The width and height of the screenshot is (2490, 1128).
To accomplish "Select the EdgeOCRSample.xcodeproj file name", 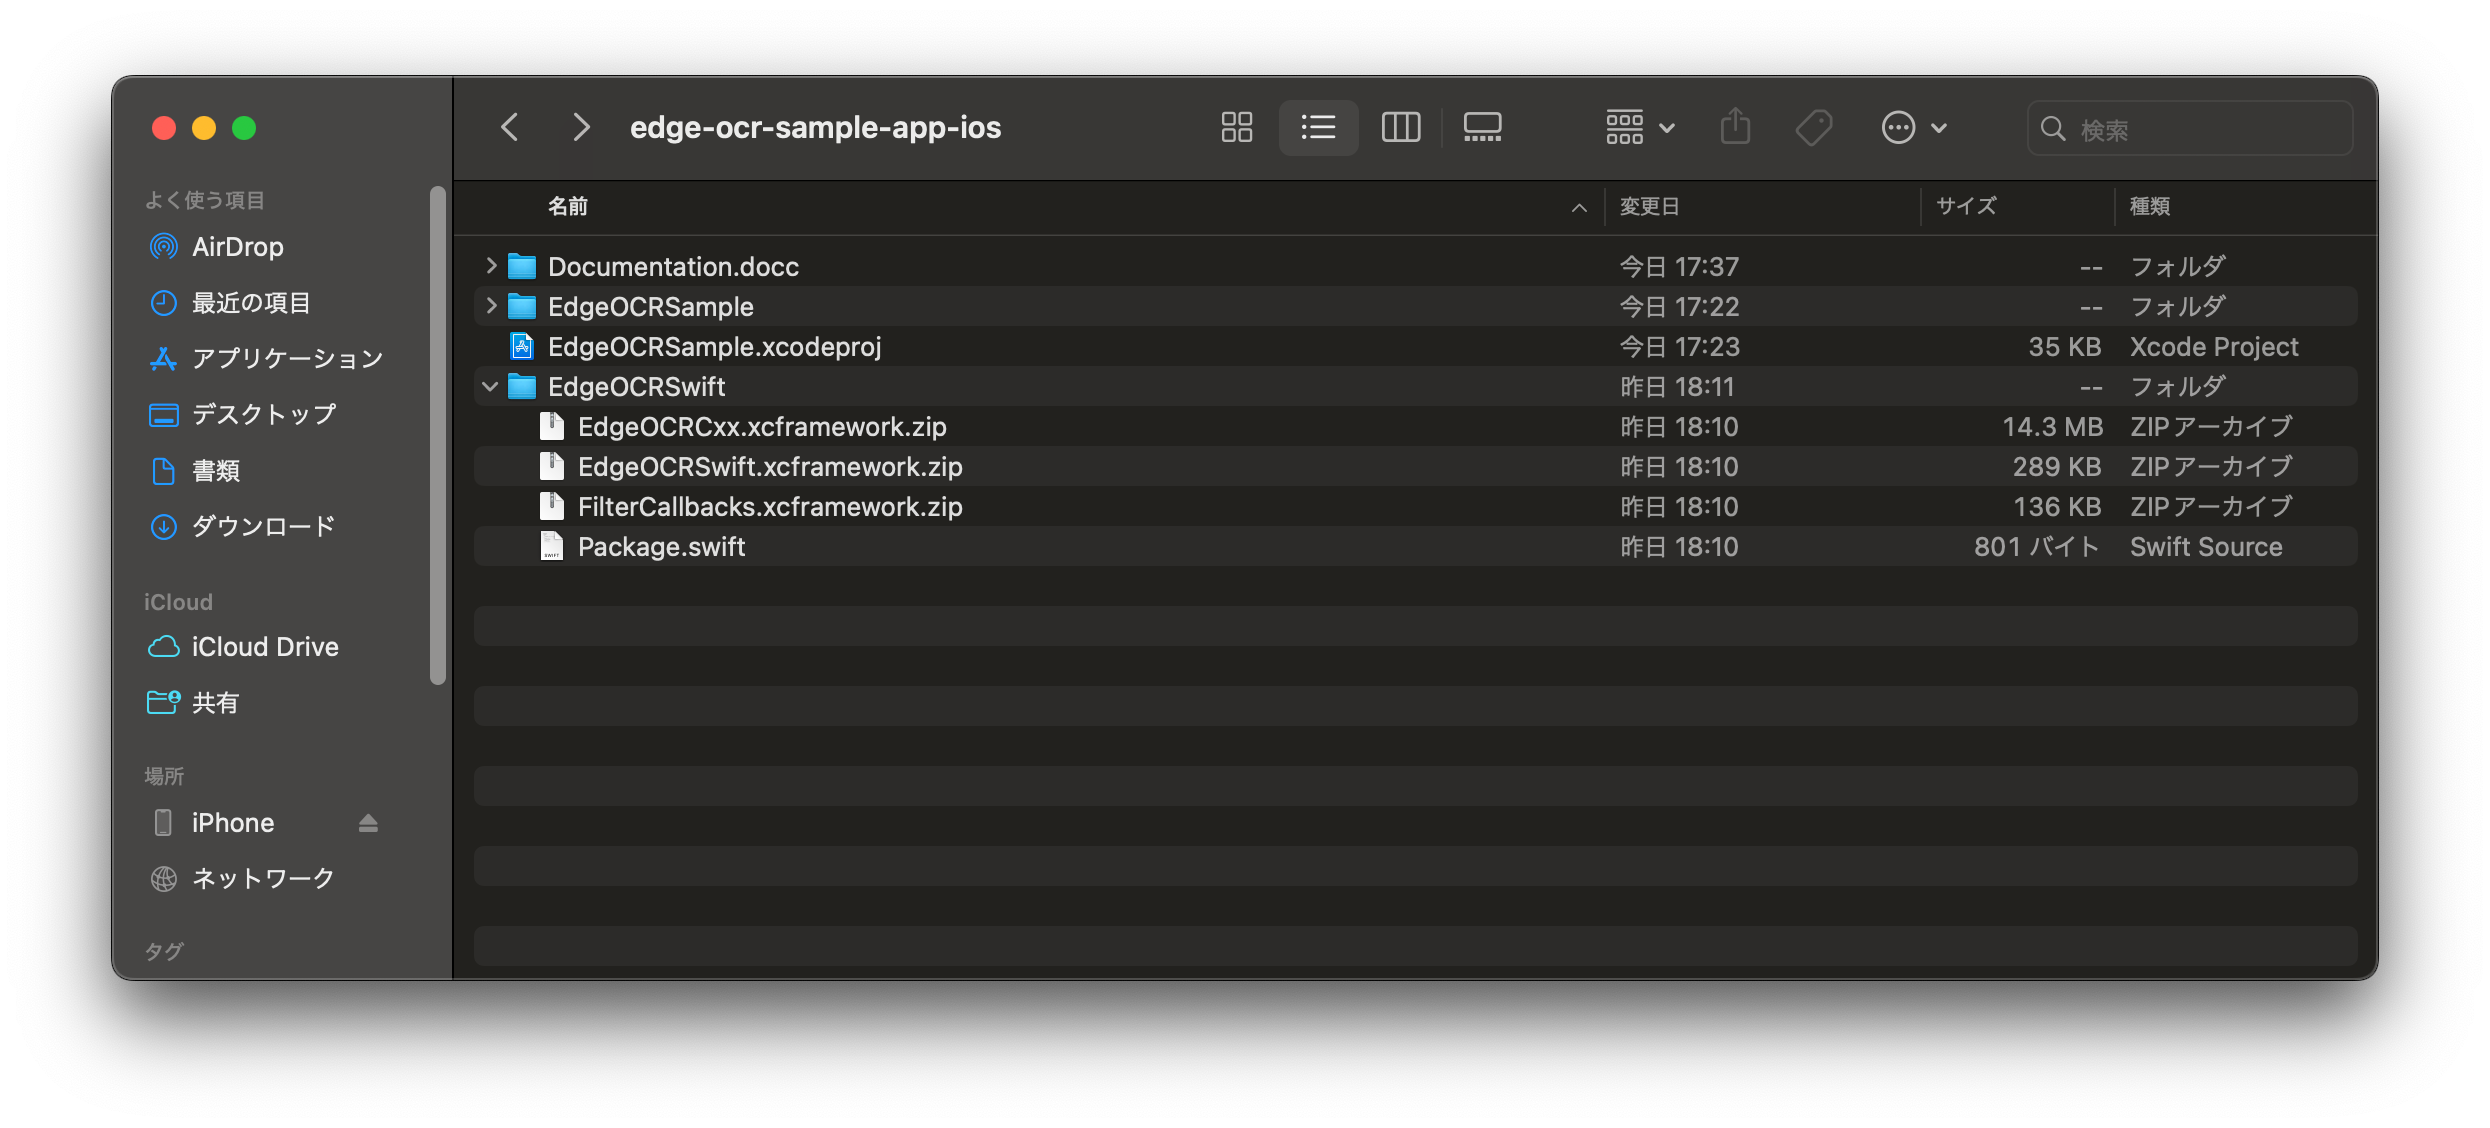I will [x=714, y=347].
